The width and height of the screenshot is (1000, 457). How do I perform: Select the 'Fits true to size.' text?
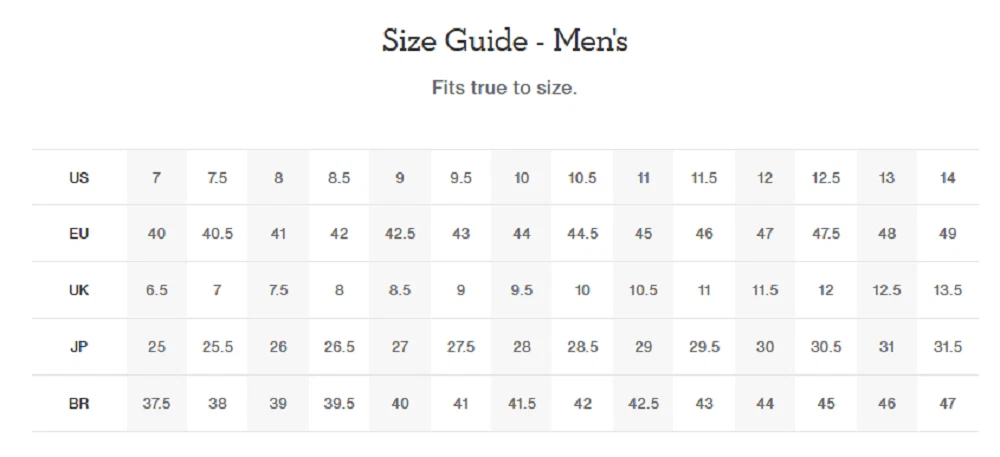pos(504,87)
